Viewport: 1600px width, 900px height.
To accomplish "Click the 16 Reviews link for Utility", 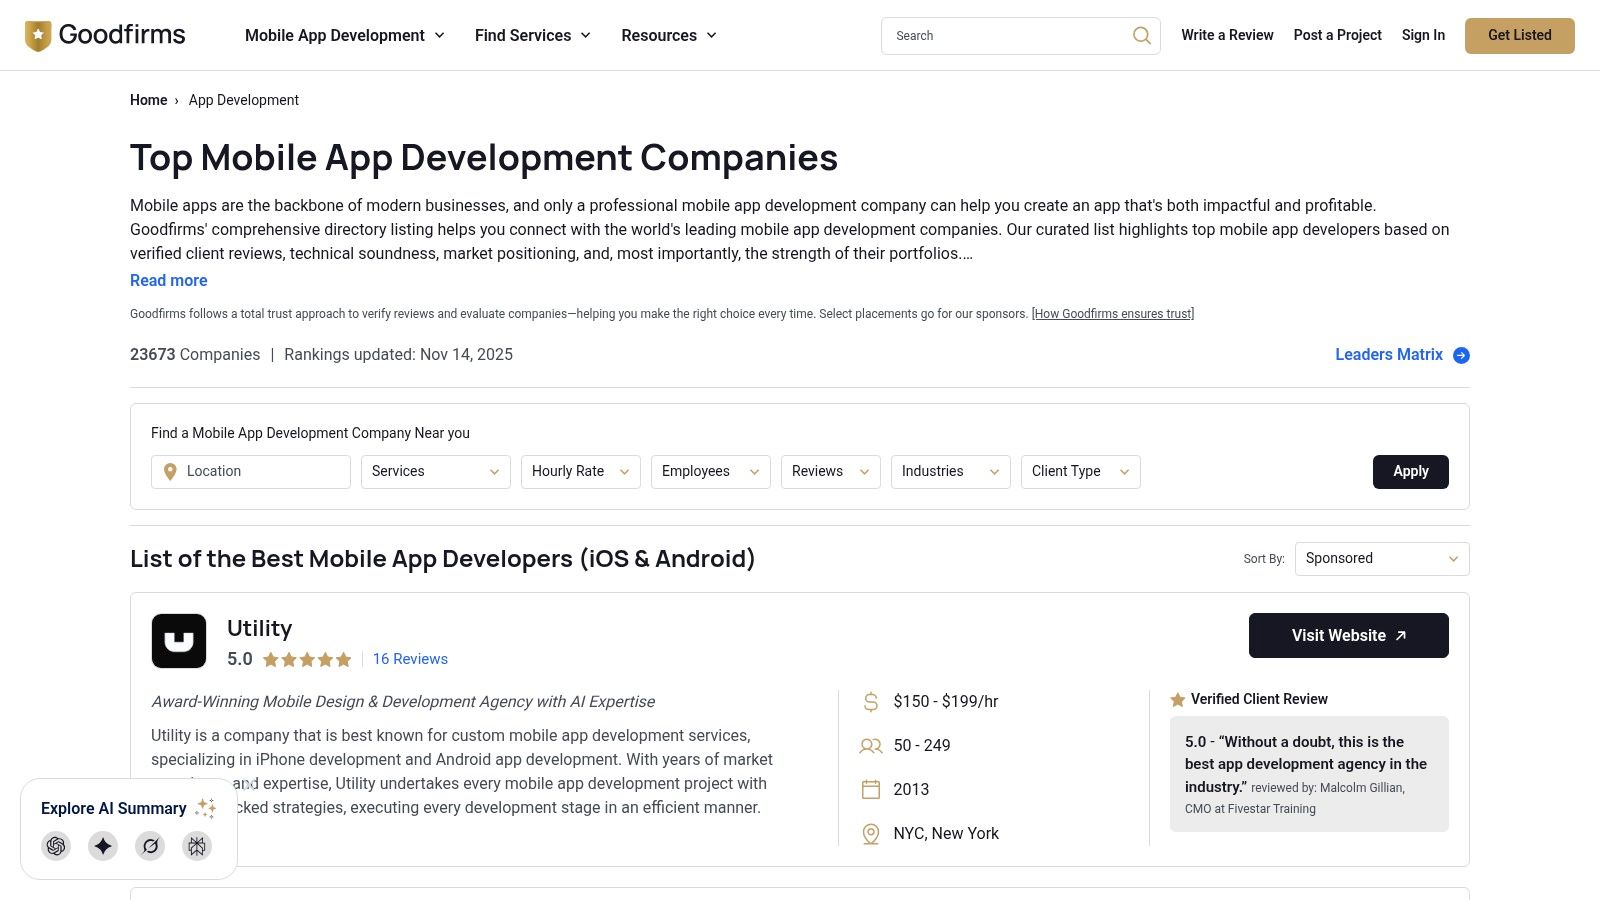I will point(410,658).
